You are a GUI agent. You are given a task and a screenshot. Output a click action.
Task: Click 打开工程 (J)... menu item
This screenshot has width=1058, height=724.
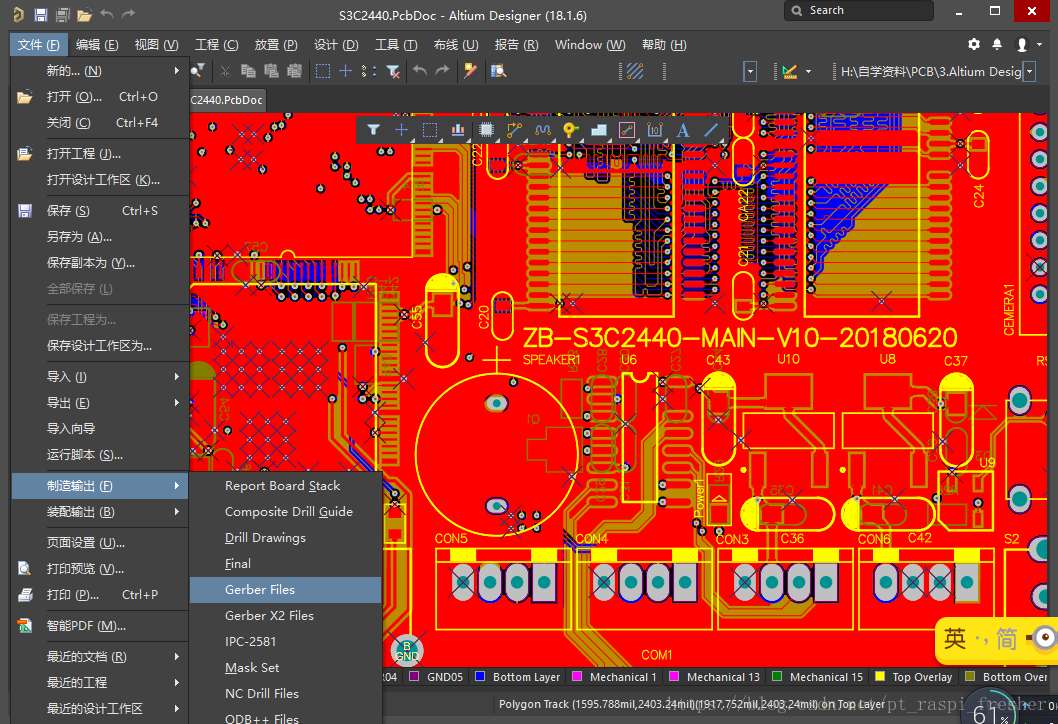point(100,154)
